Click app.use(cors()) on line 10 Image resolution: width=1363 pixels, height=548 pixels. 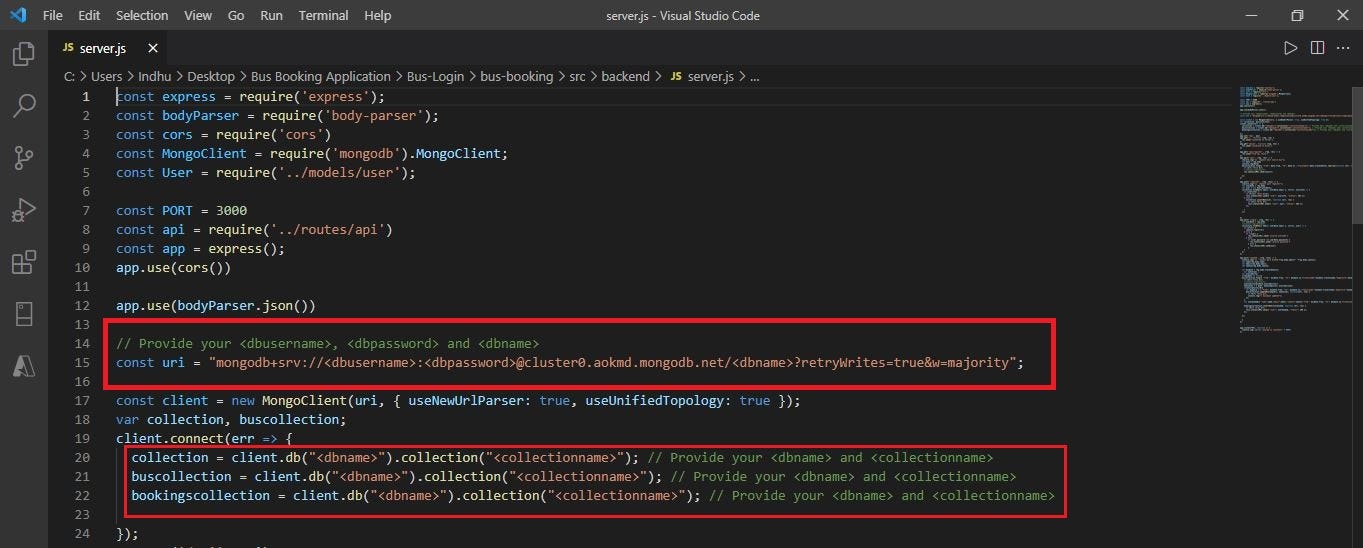[174, 267]
